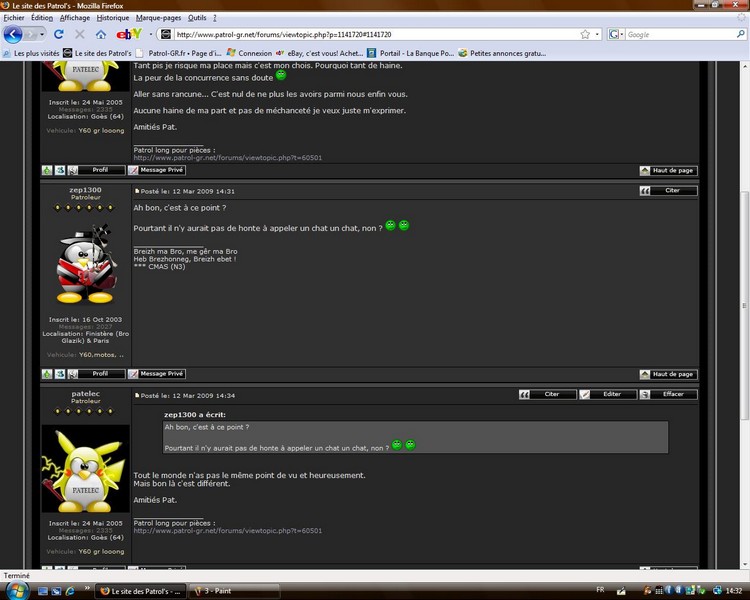Switch to the Paint taskbar window
Viewport: 750px width, 600px height.
click(234, 591)
